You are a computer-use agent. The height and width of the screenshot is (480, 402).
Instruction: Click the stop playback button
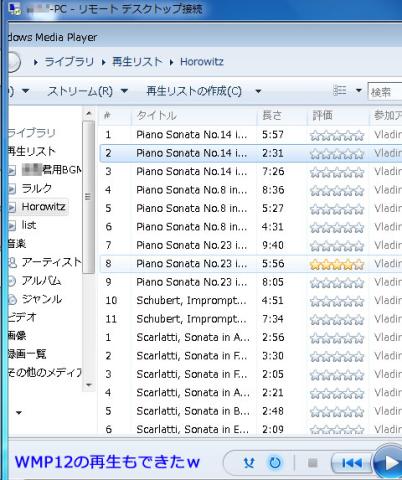(312, 463)
